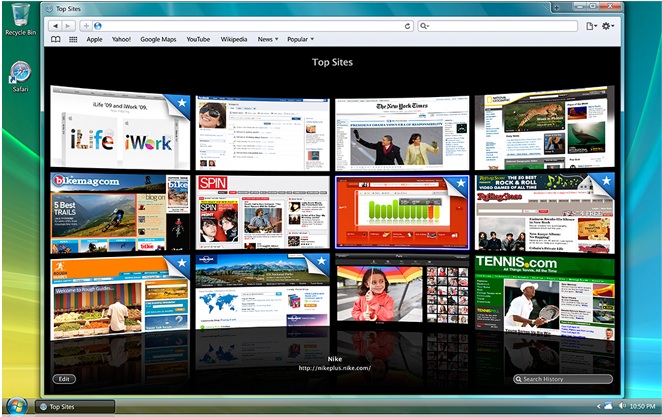Go forward with the Forward arrow button

68,26
